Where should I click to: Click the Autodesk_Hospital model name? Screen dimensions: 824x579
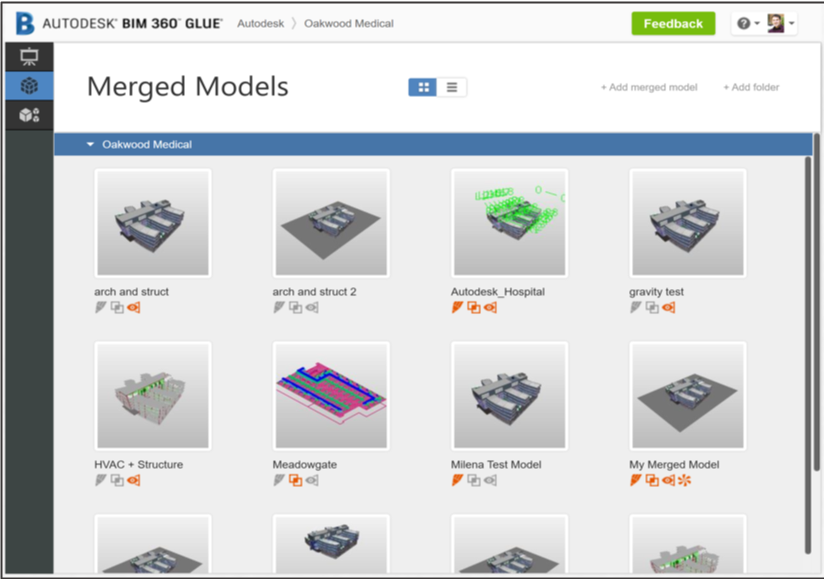[x=498, y=292]
